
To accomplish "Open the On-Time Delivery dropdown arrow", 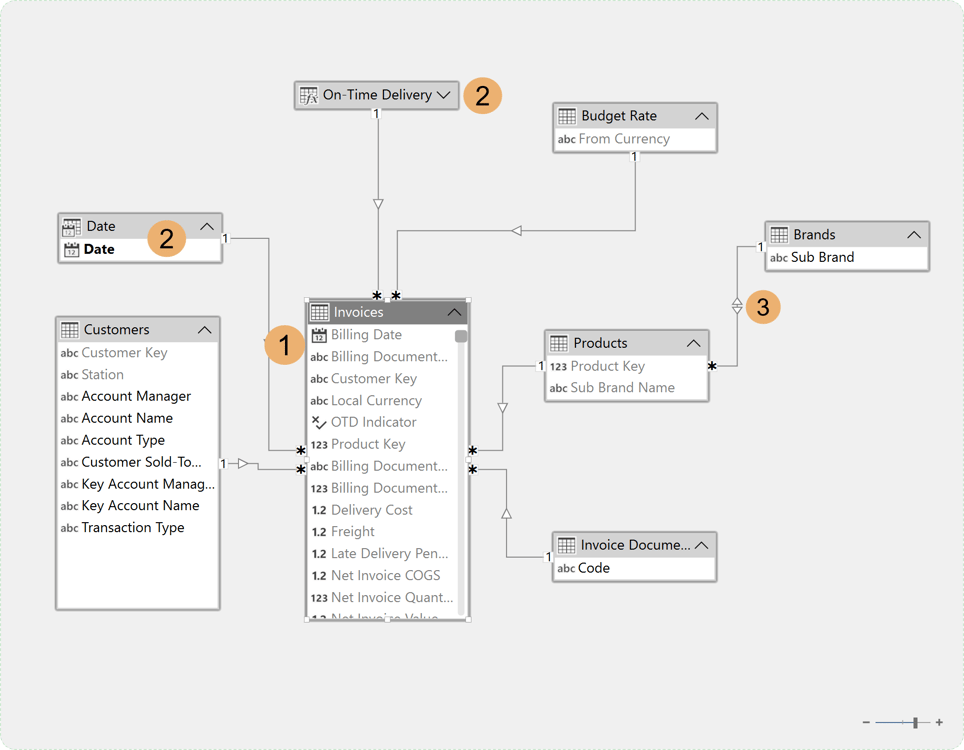I will (x=443, y=96).
